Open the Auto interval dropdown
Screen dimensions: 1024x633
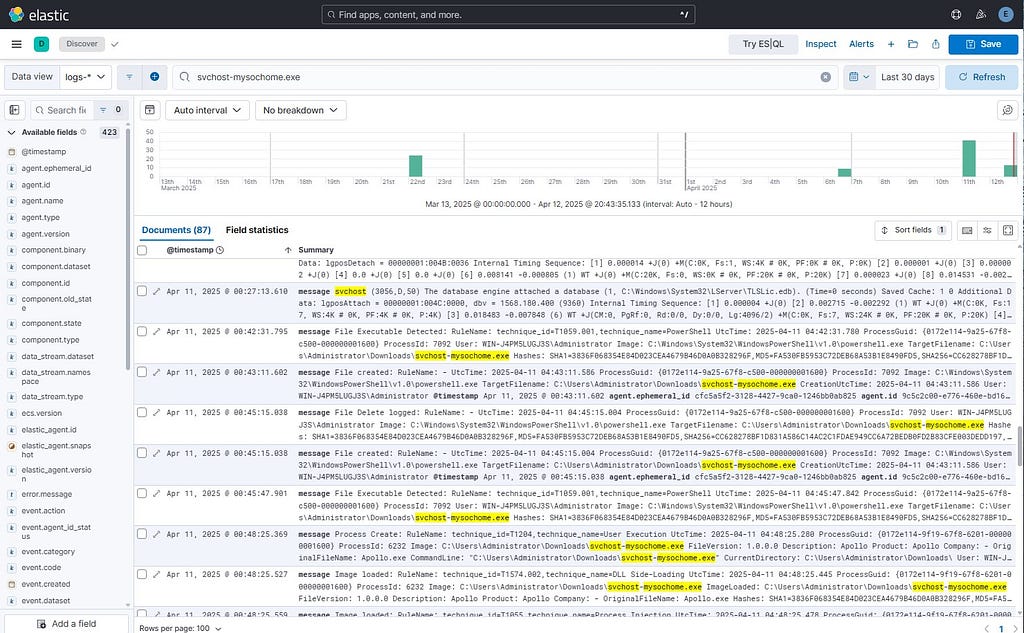207,110
